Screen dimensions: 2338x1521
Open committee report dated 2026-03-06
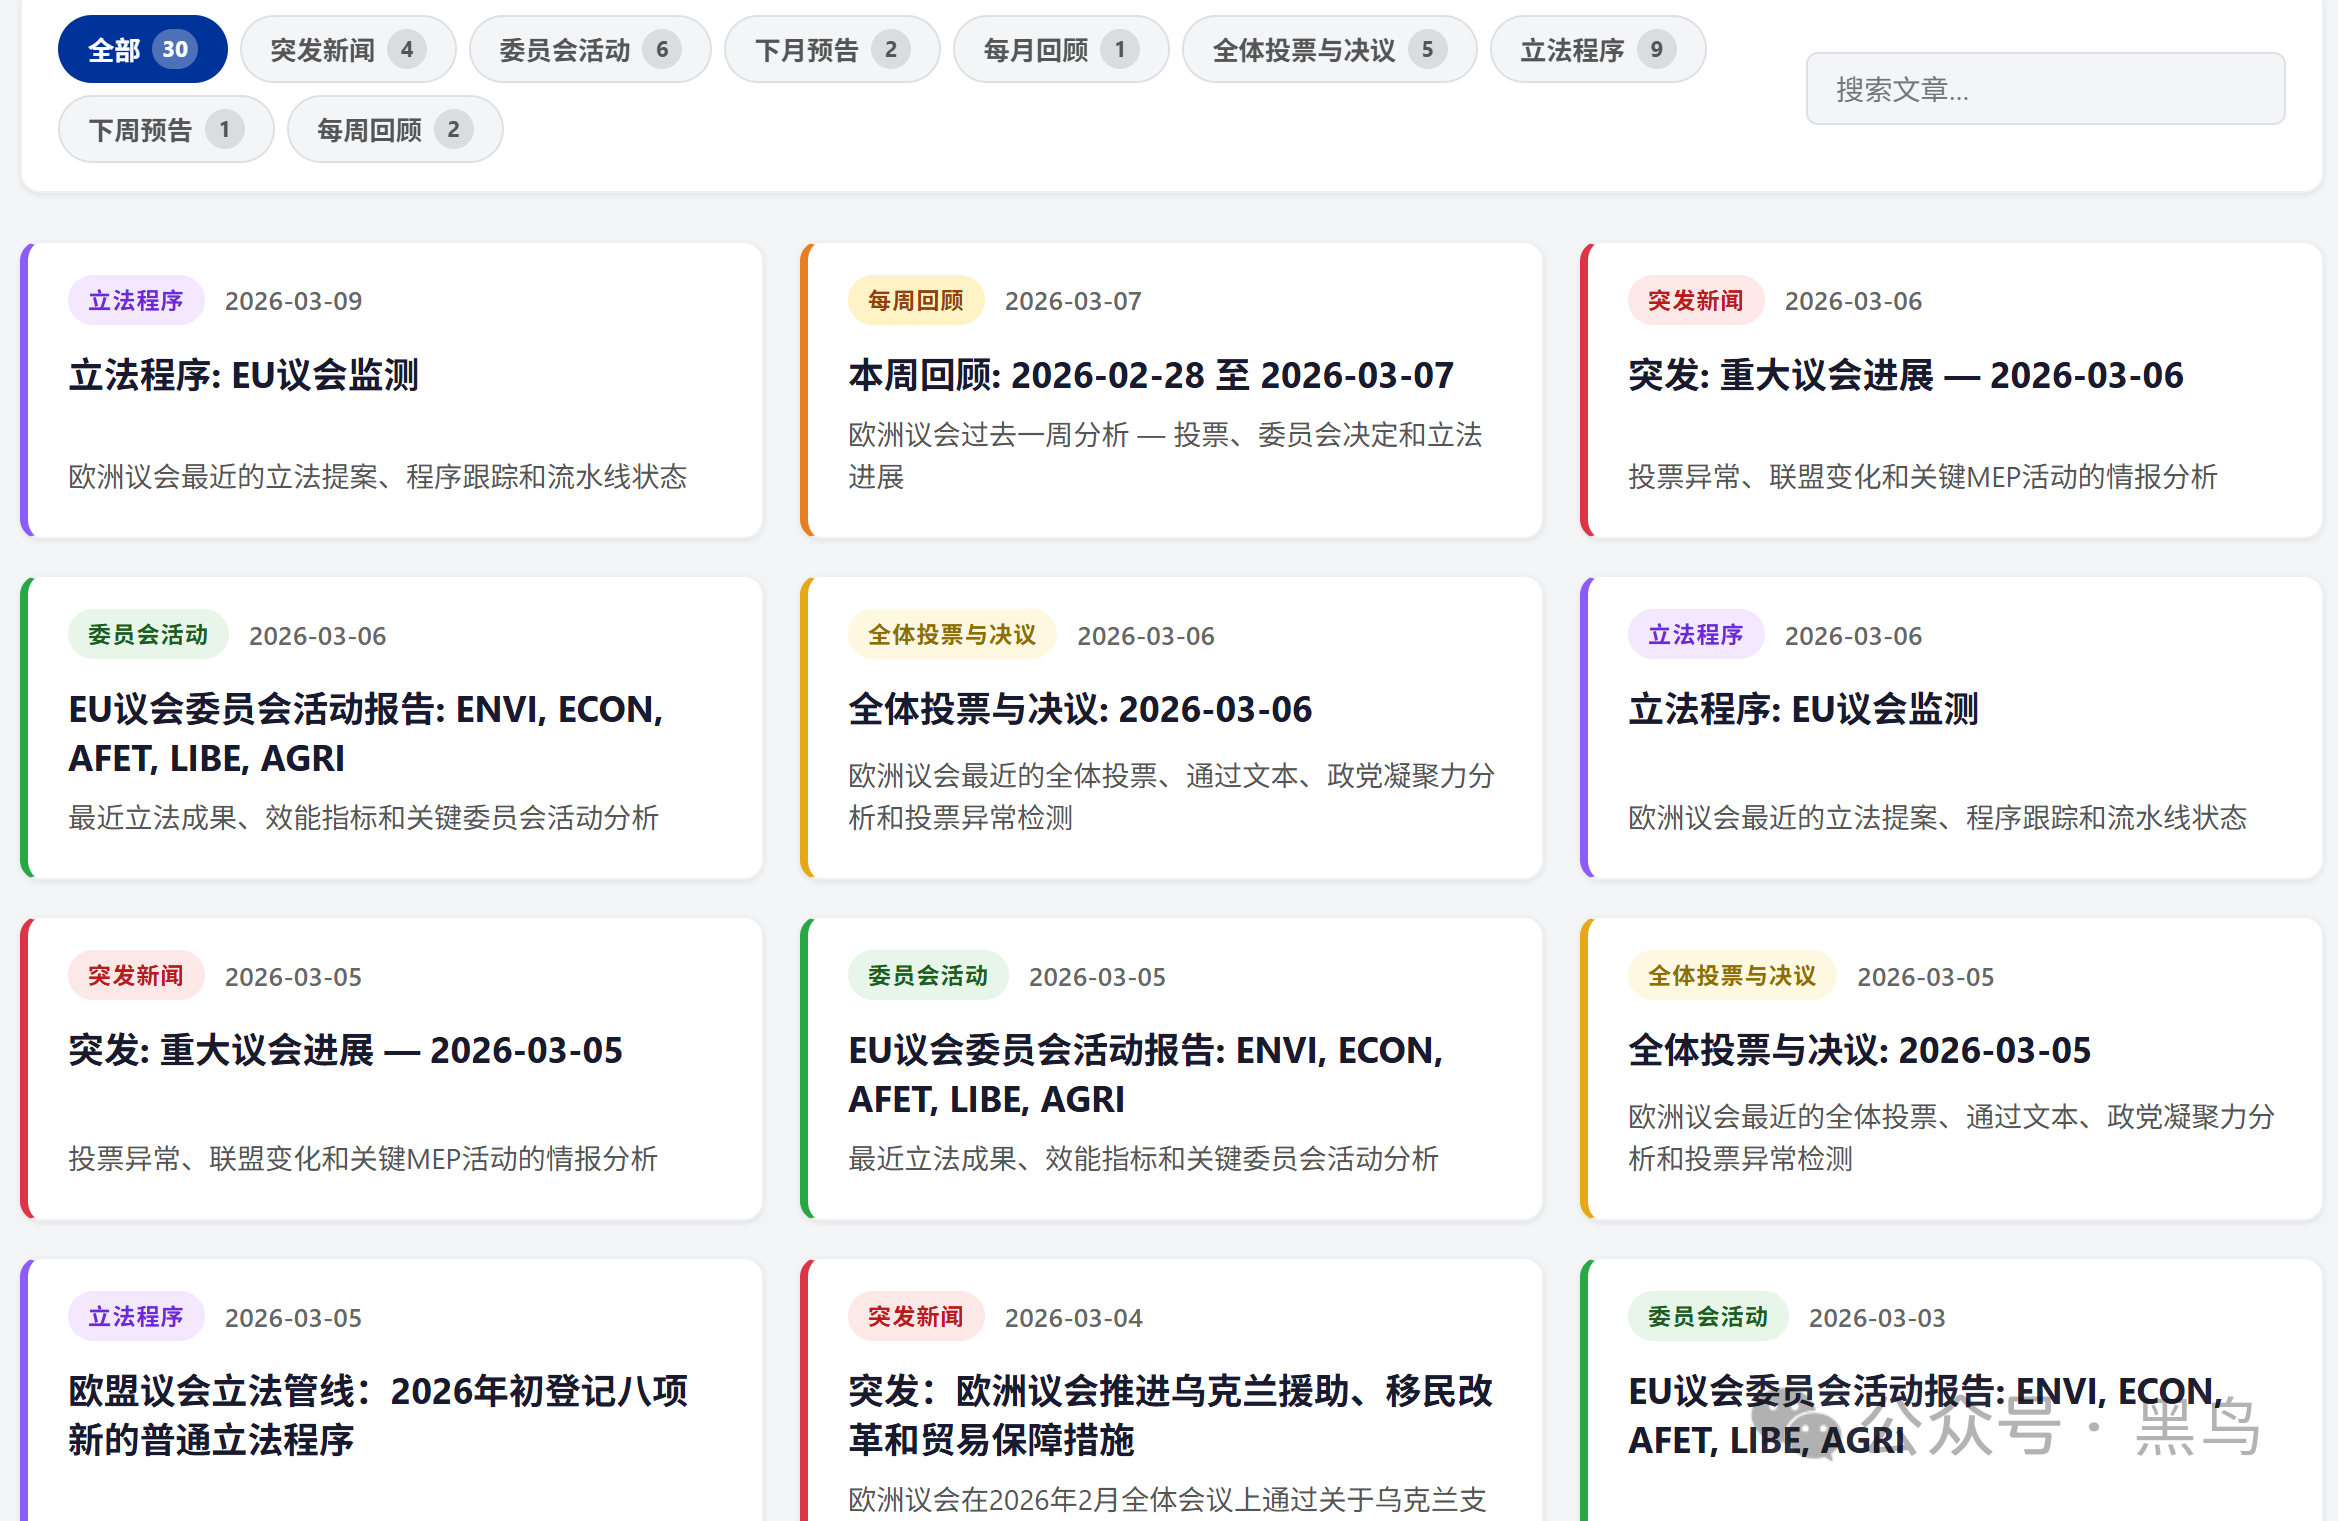365,733
